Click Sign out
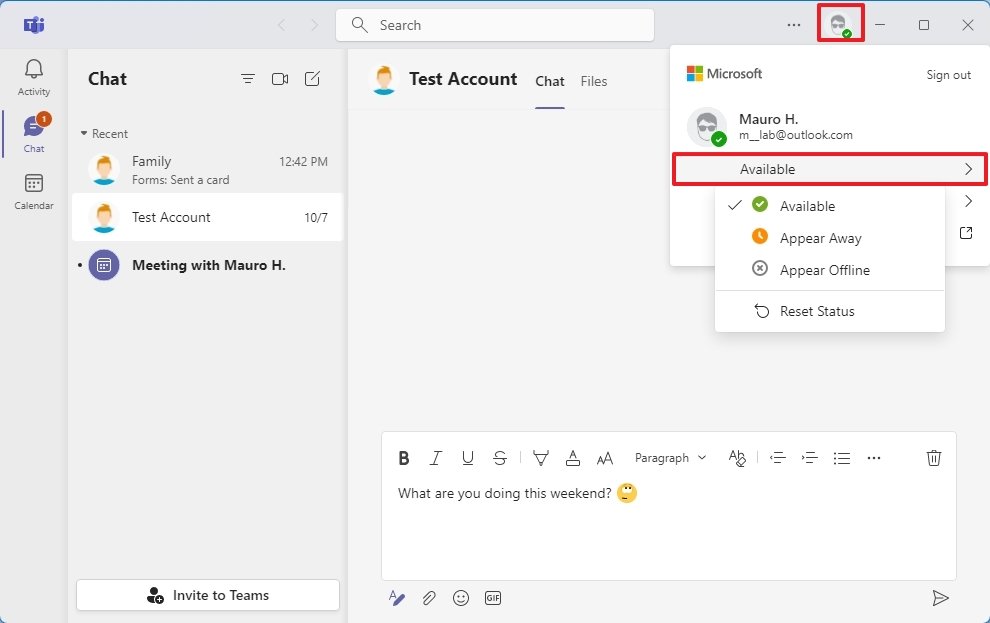 pos(948,74)
